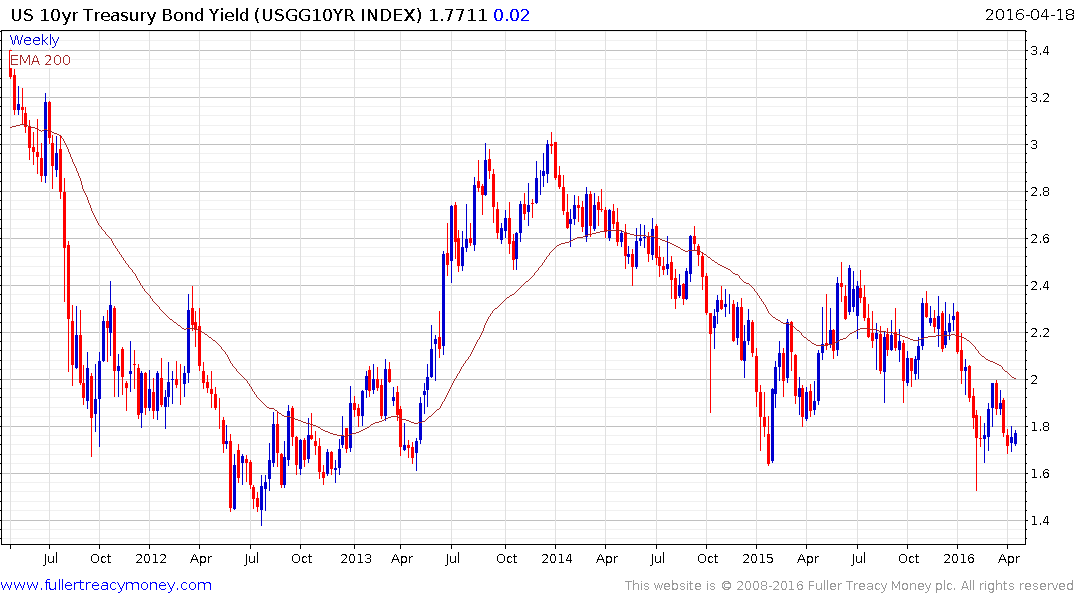Viewport: 1075px width, 600px height.
Task: Click the chart title 'US 10yr Treasury Bond Yield'
Action: pos(130,15)
